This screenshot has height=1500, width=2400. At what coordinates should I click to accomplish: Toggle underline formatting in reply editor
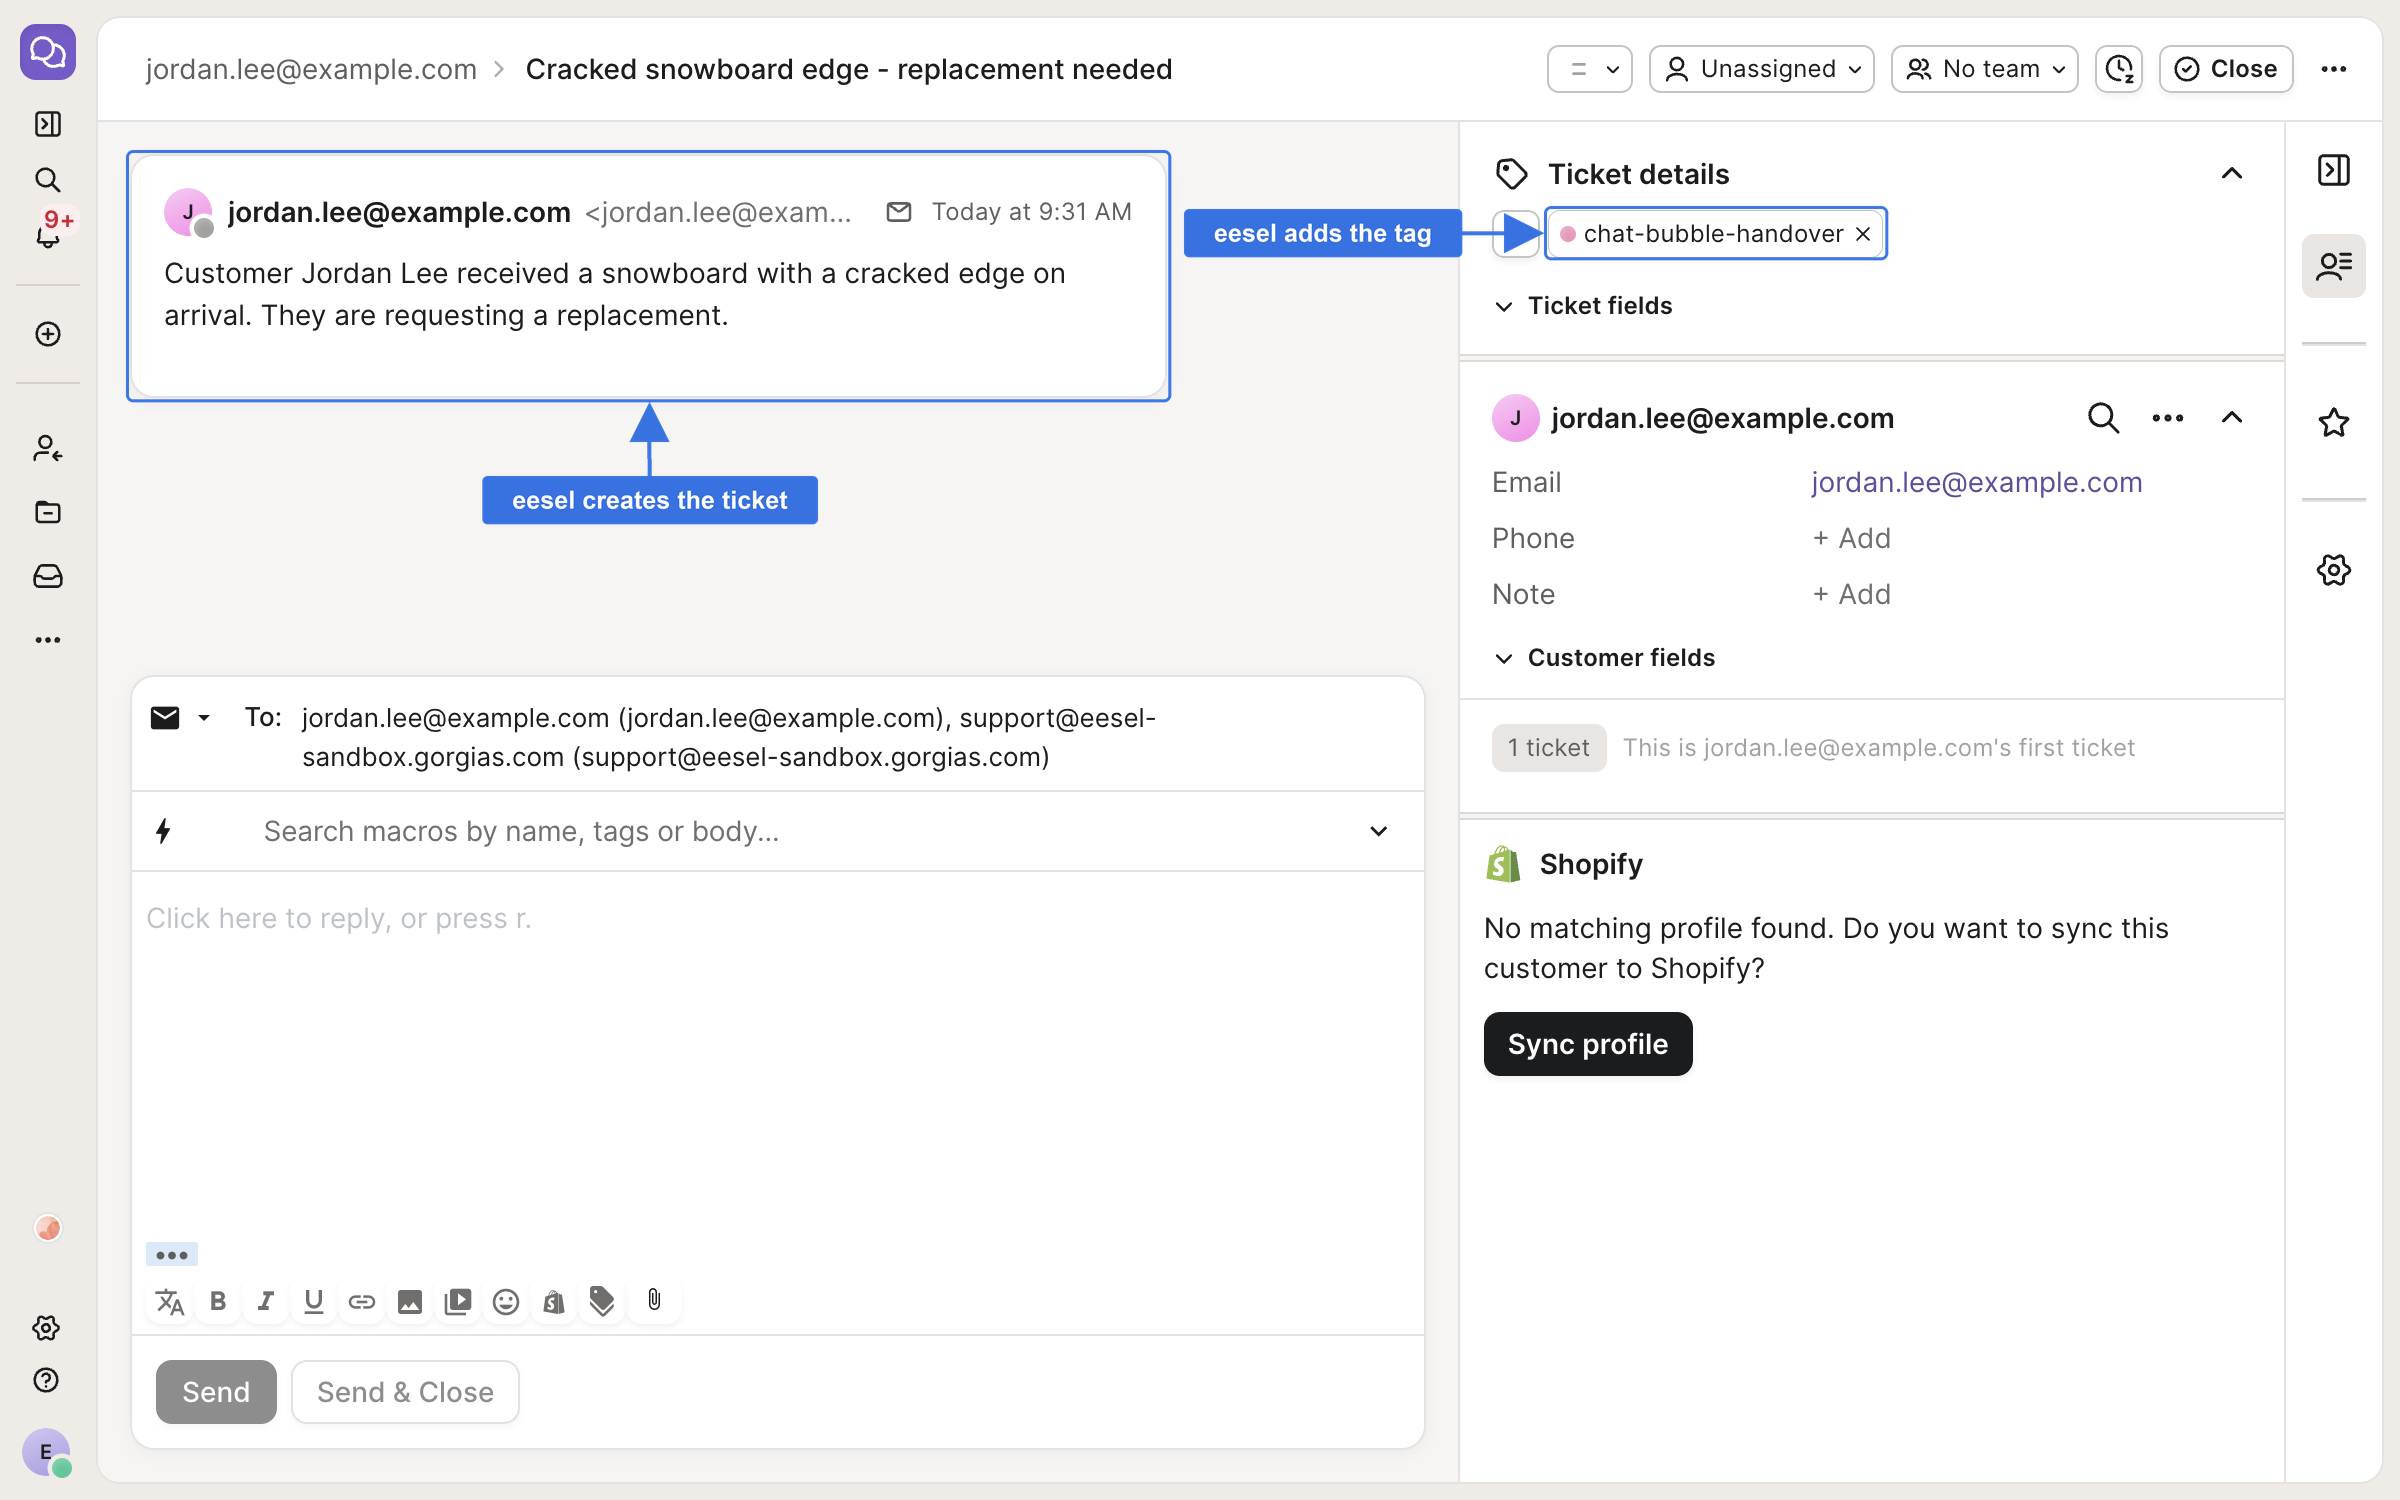click(314, 1302)
